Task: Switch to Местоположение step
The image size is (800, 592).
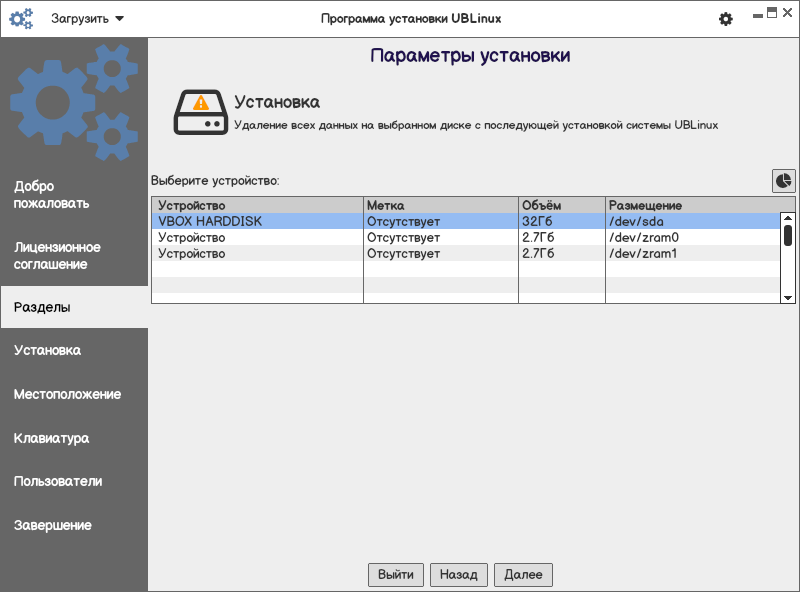Action: point(74,394)
